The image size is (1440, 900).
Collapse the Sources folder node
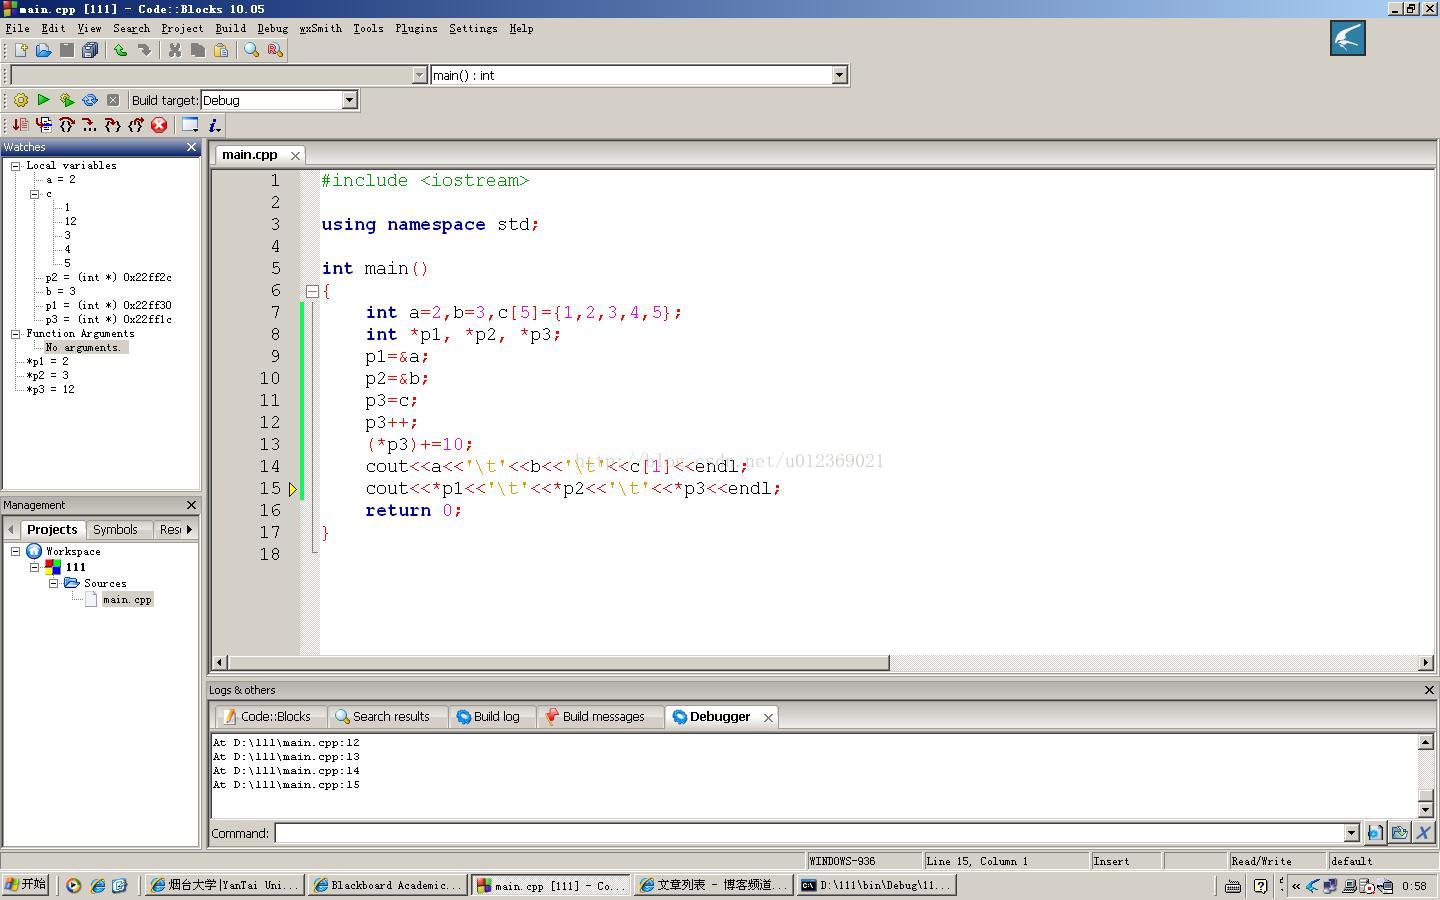[x=54, y=583]
